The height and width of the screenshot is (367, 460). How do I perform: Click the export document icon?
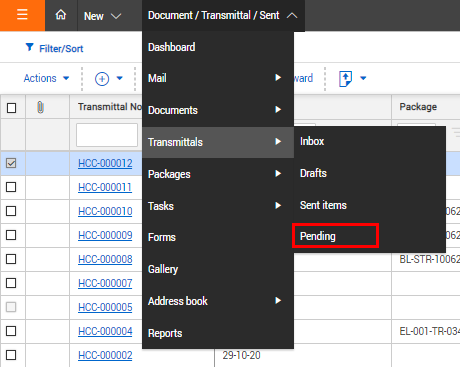345,79
